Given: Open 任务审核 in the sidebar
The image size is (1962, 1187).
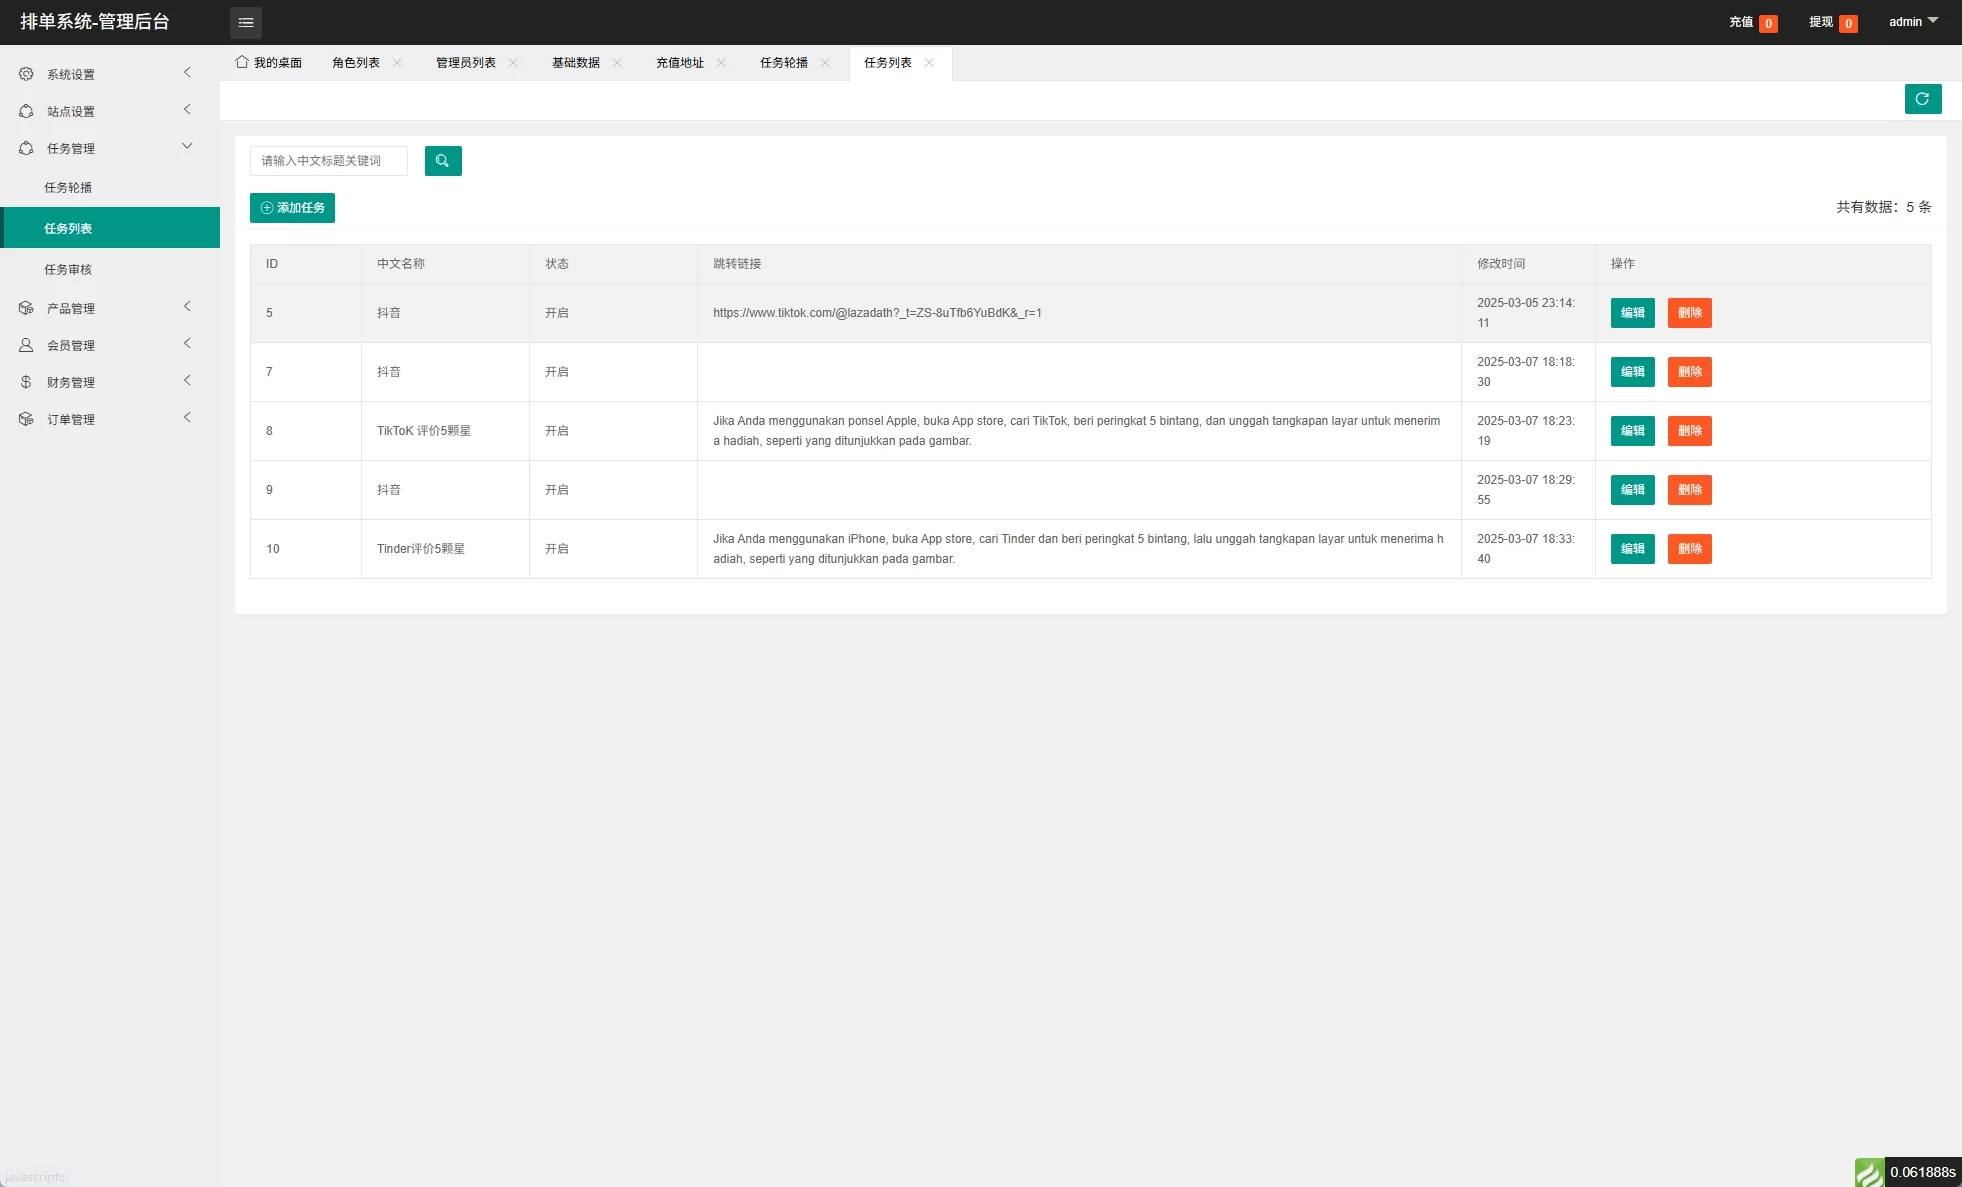Looking at the screenshot, I should pos(68,269).
